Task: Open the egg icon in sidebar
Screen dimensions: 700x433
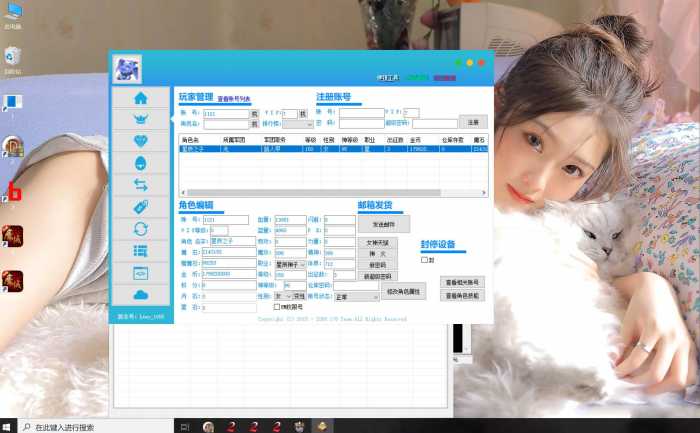Action: 140,163
